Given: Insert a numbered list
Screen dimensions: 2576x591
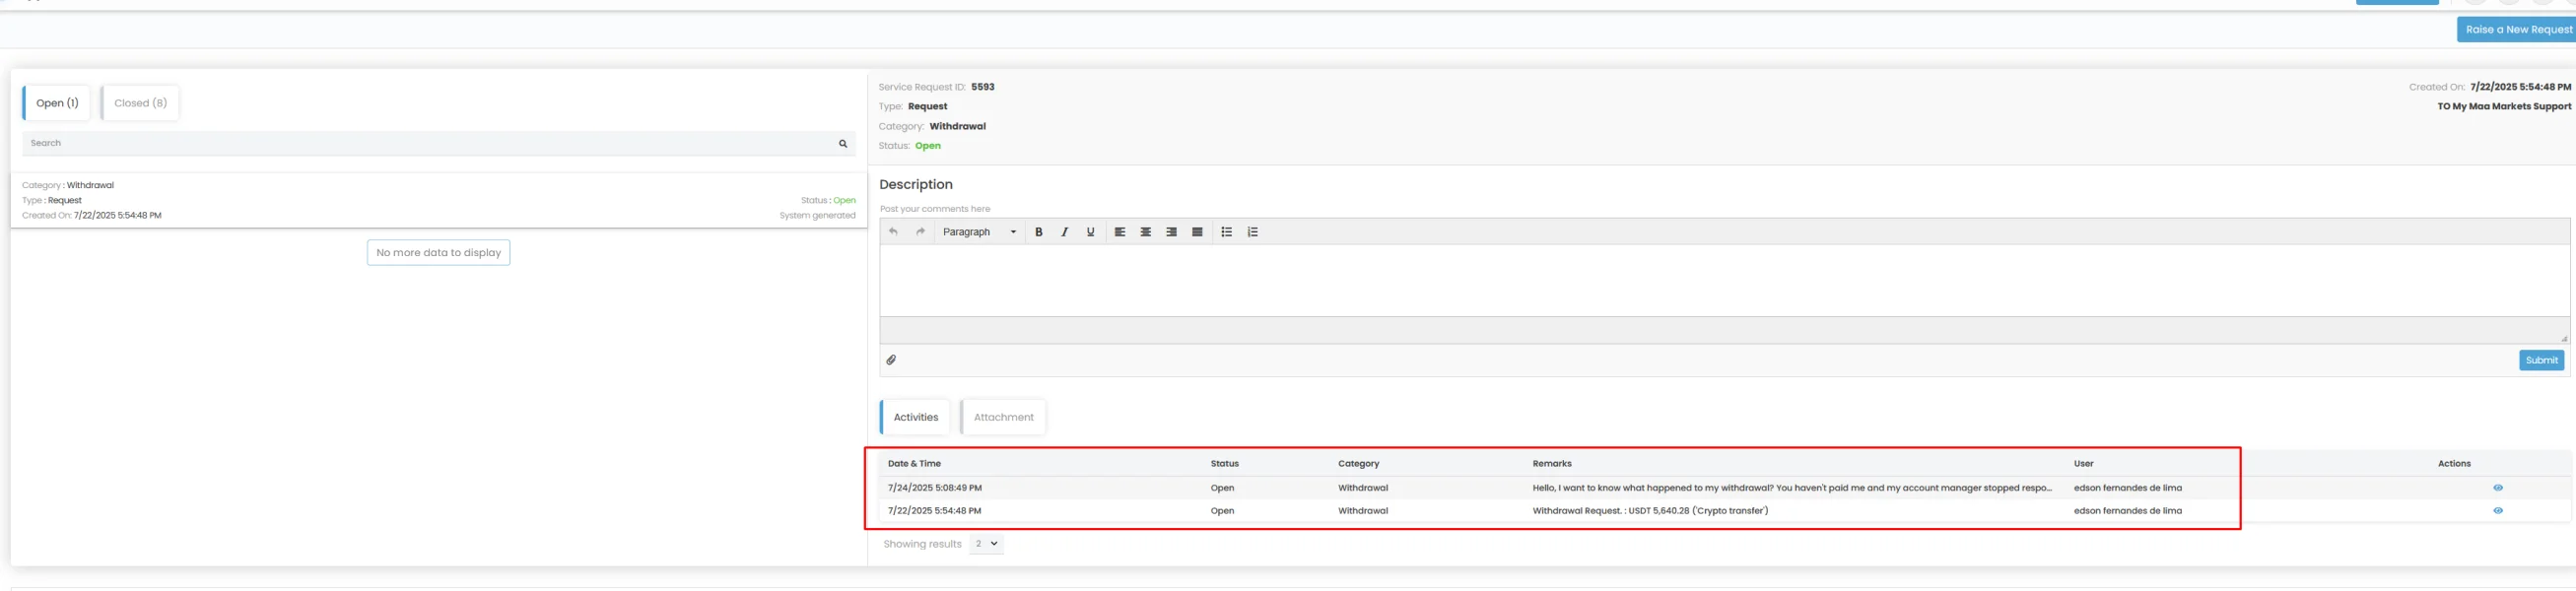Looking at the screenshot, I should point(1253,232).
